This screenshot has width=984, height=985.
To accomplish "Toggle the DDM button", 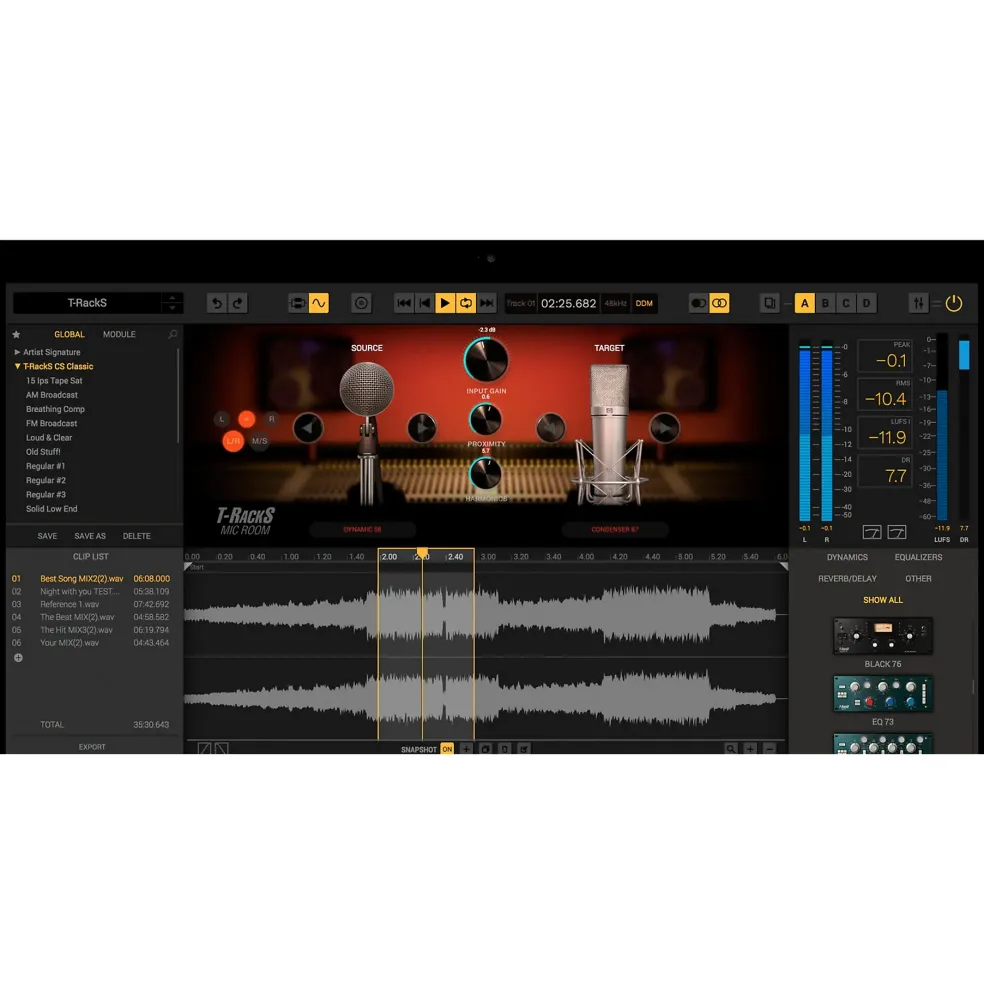I will [644, 303].
